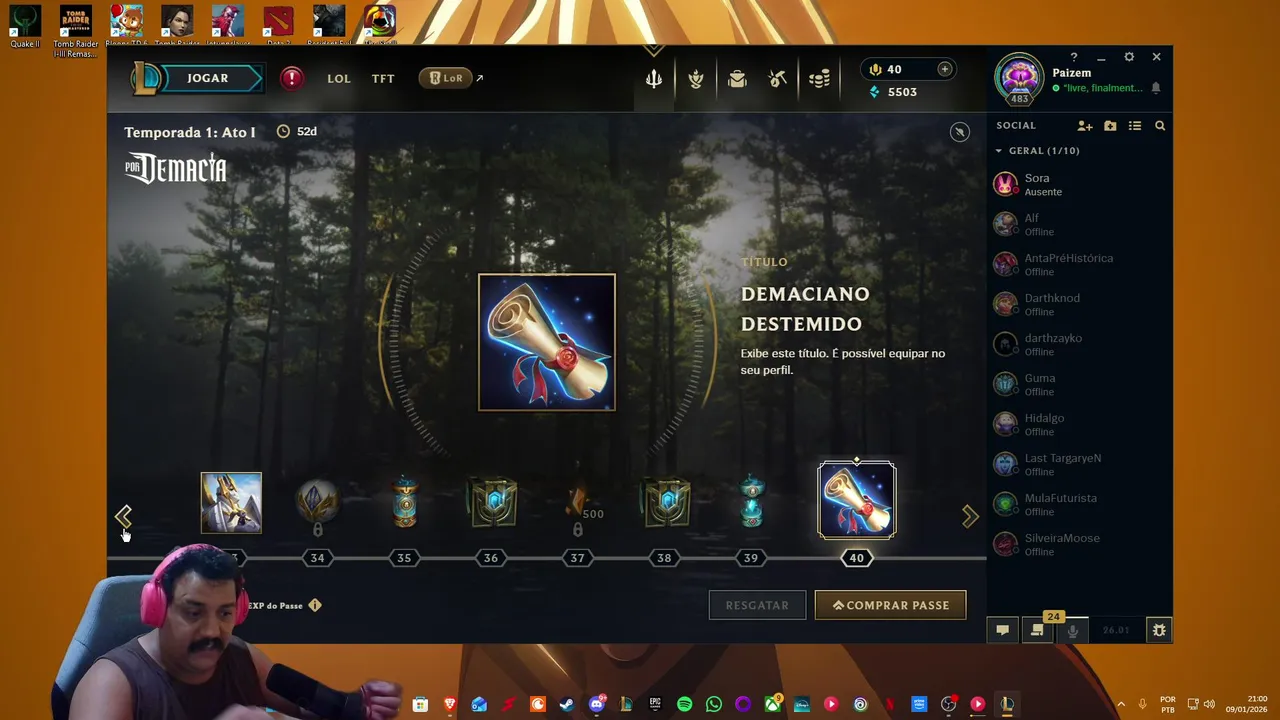Open Steam from the taskbar

567,704
